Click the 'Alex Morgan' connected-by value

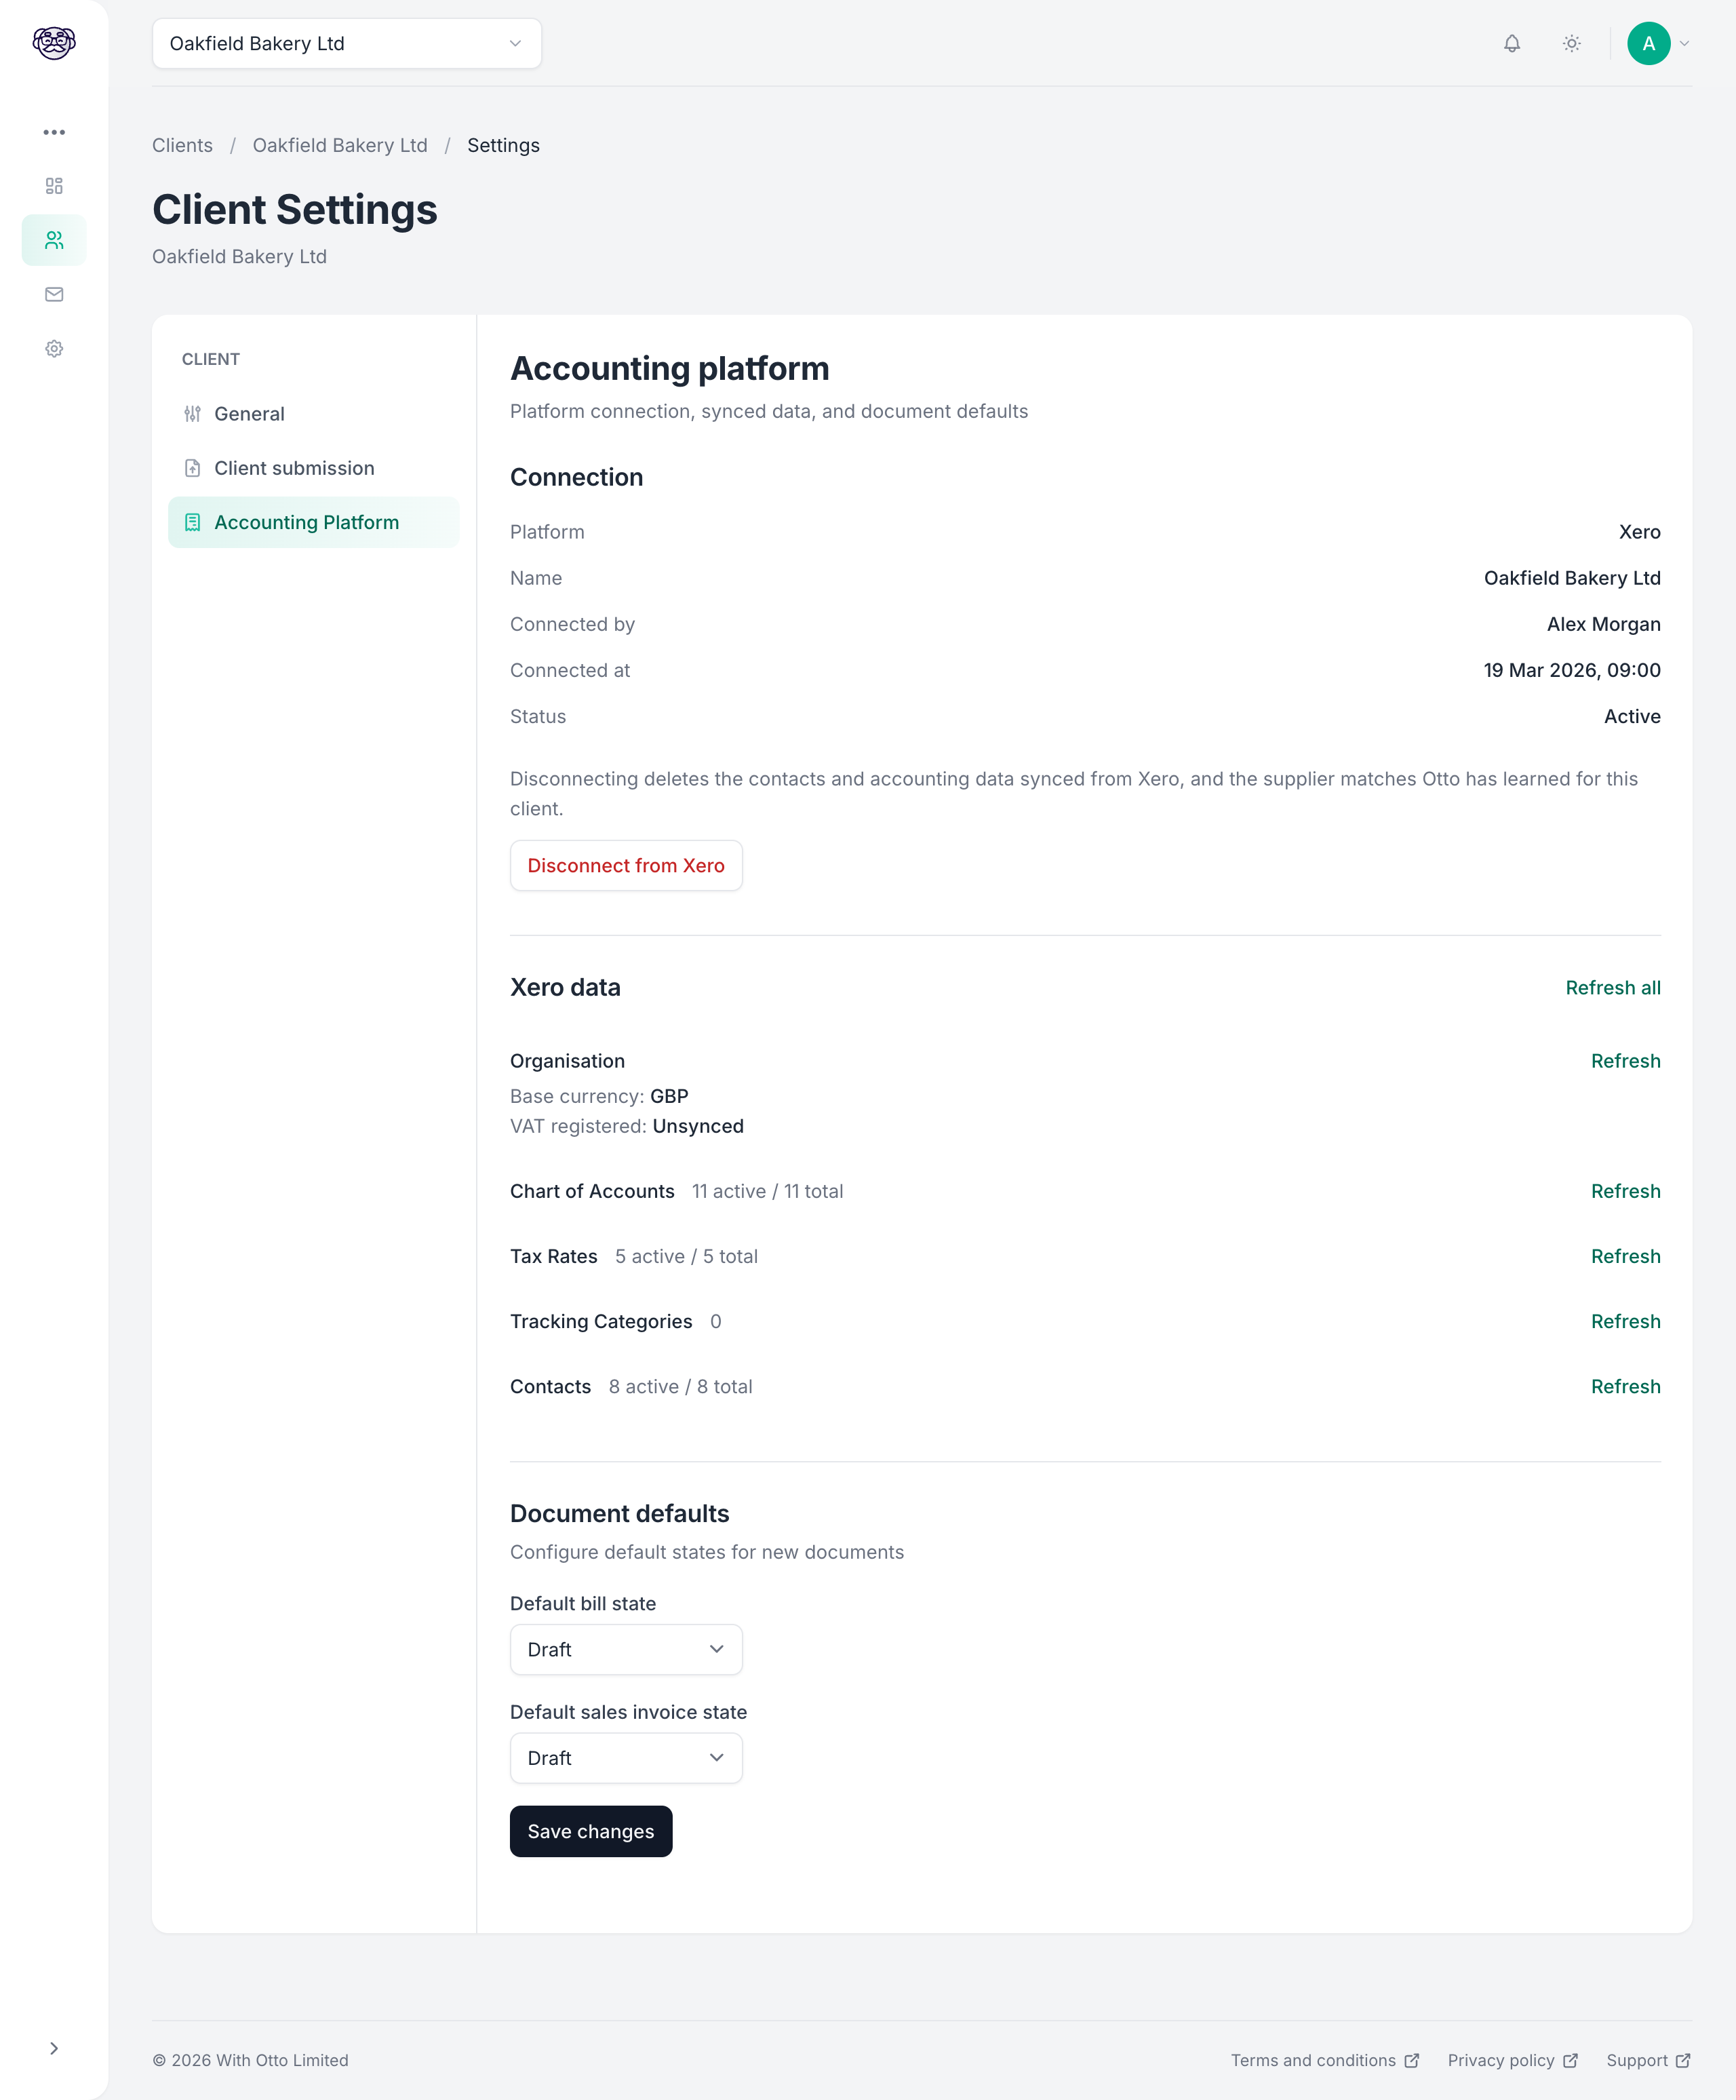click(1603, 624)
